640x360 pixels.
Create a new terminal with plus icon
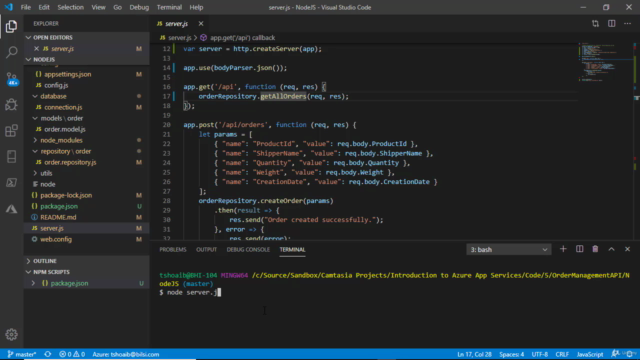point(563,249)
